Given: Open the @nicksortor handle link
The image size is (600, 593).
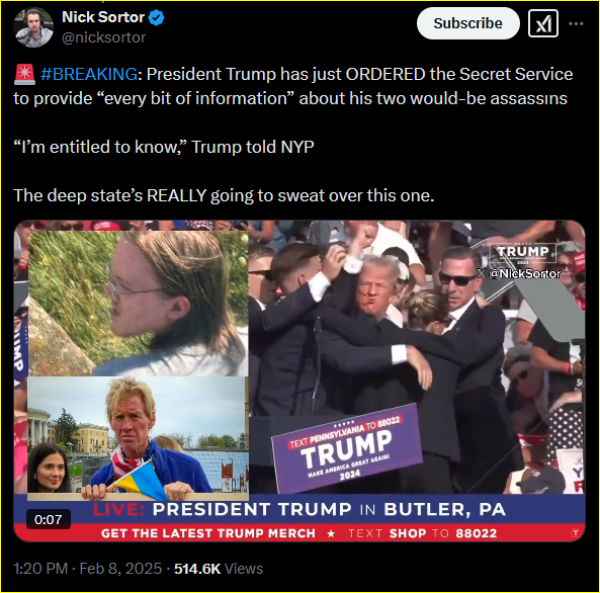Looking at the screenshot, I should (x=104, y=37).
